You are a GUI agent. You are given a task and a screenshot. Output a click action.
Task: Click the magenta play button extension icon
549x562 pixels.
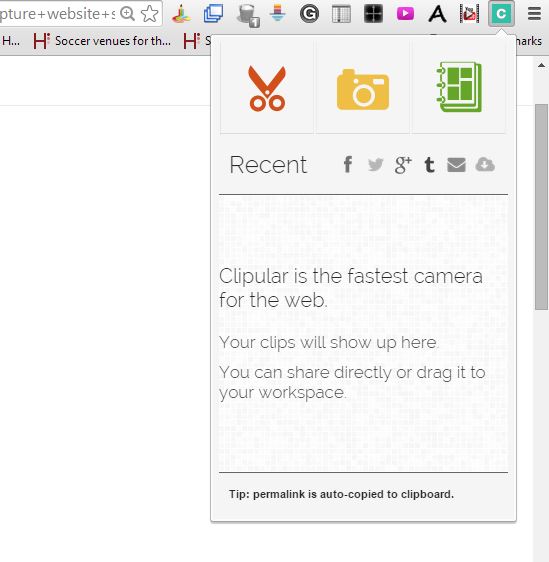(x=405, y=14)
